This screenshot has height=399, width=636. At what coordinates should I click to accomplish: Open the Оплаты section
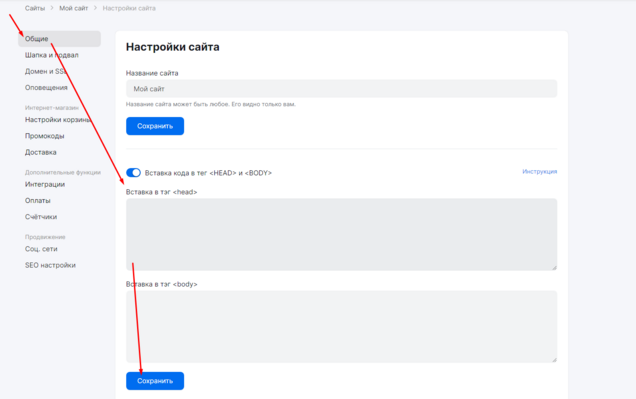(38, 200)
